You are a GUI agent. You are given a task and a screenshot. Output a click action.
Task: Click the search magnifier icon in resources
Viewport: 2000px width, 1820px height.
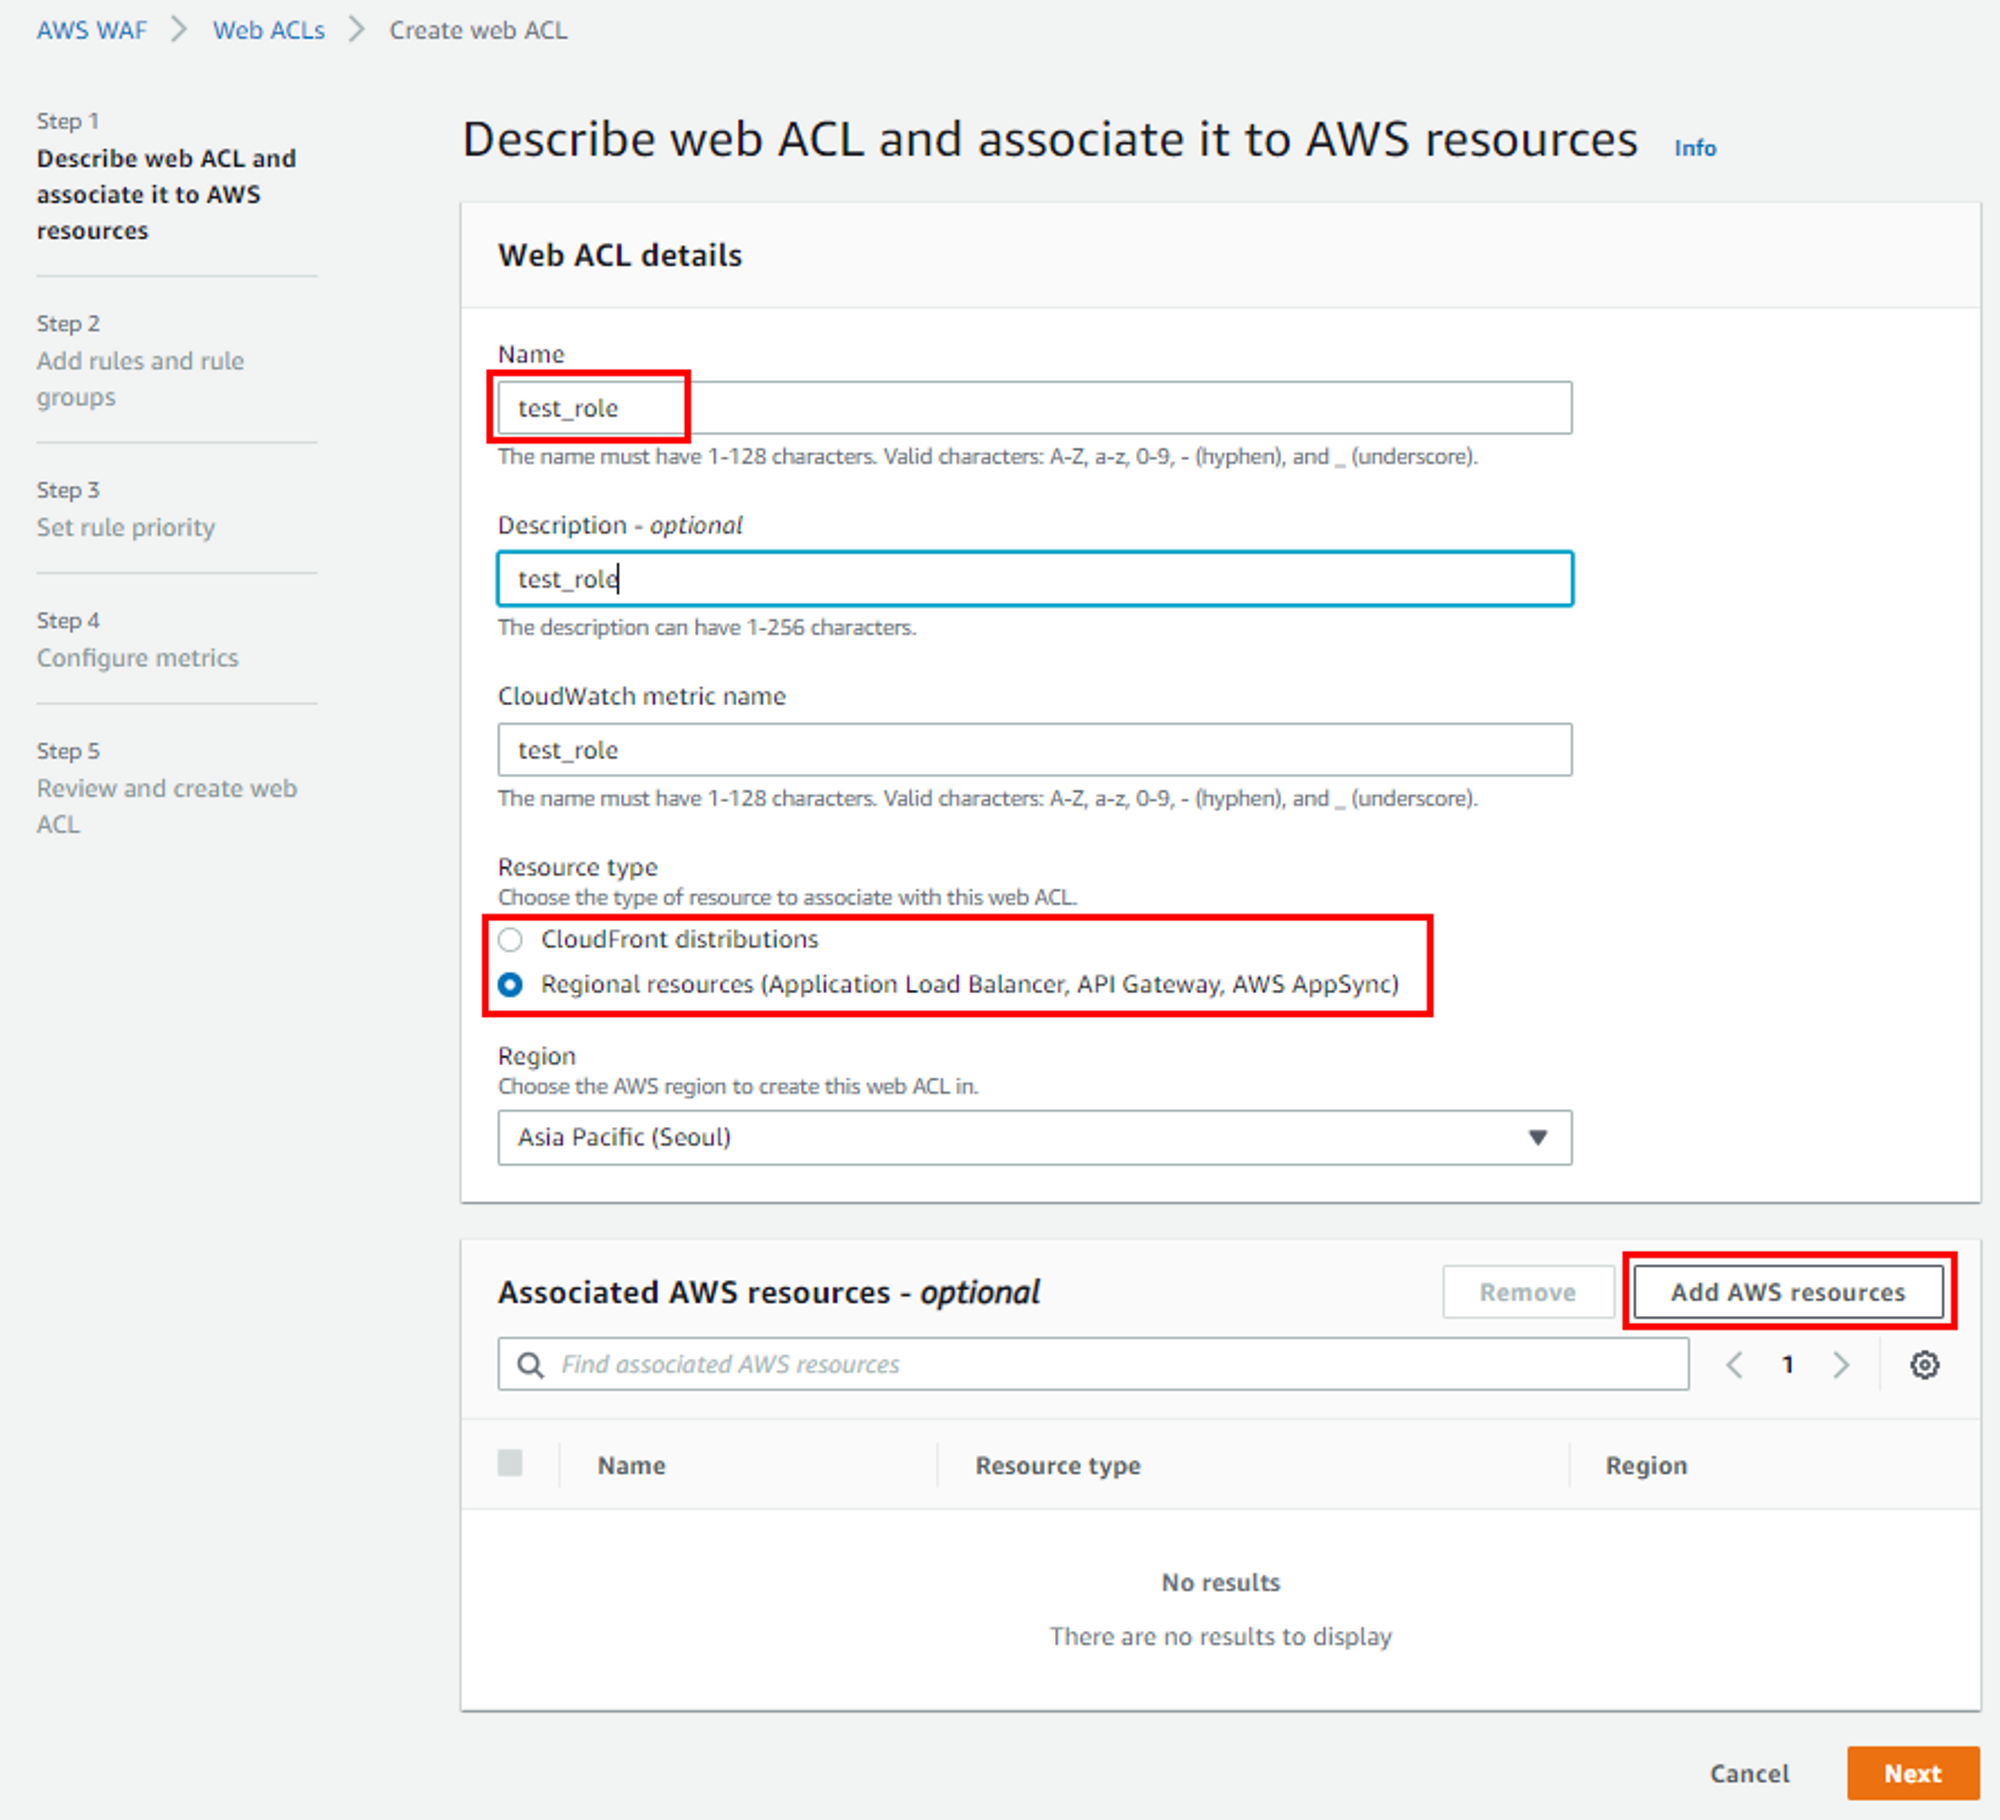531,1365
